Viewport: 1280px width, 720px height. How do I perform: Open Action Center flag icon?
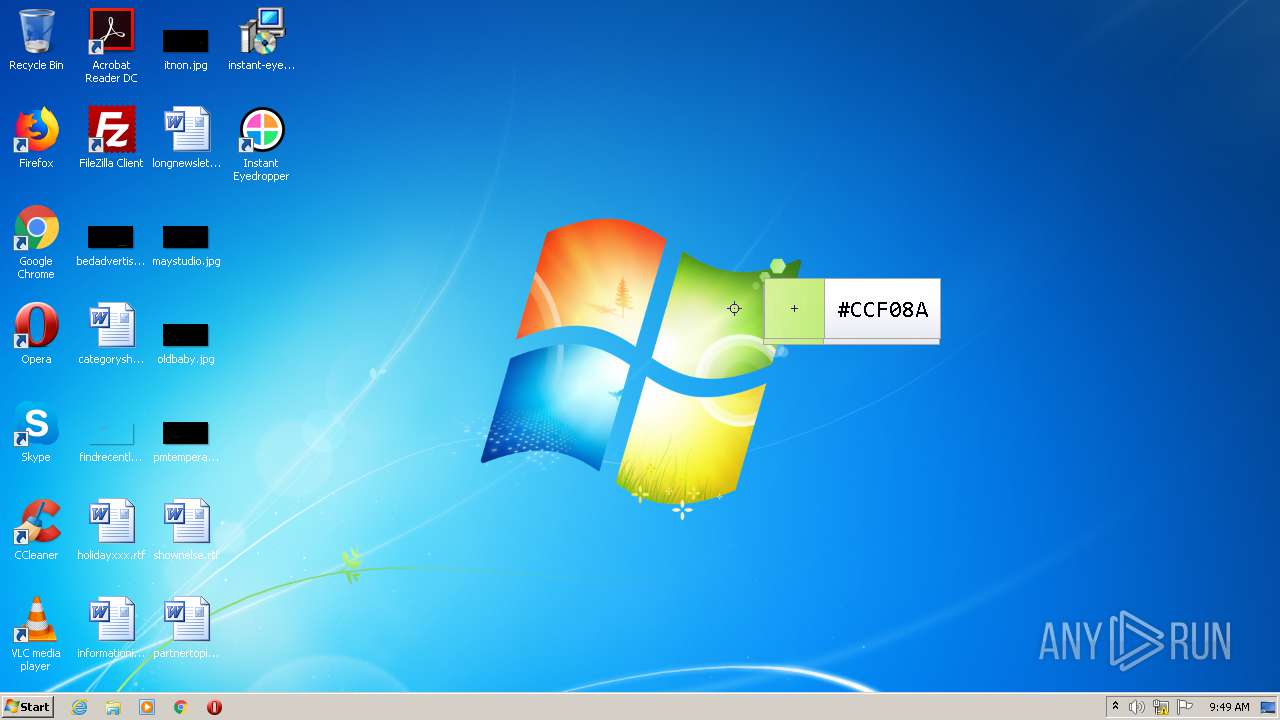coord(1185,707)
